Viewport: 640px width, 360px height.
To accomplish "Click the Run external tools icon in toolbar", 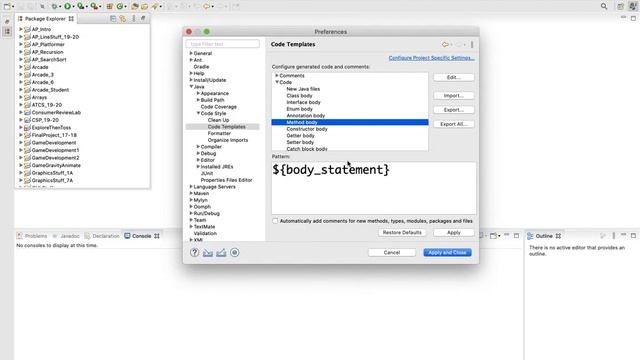I will 94,6.
